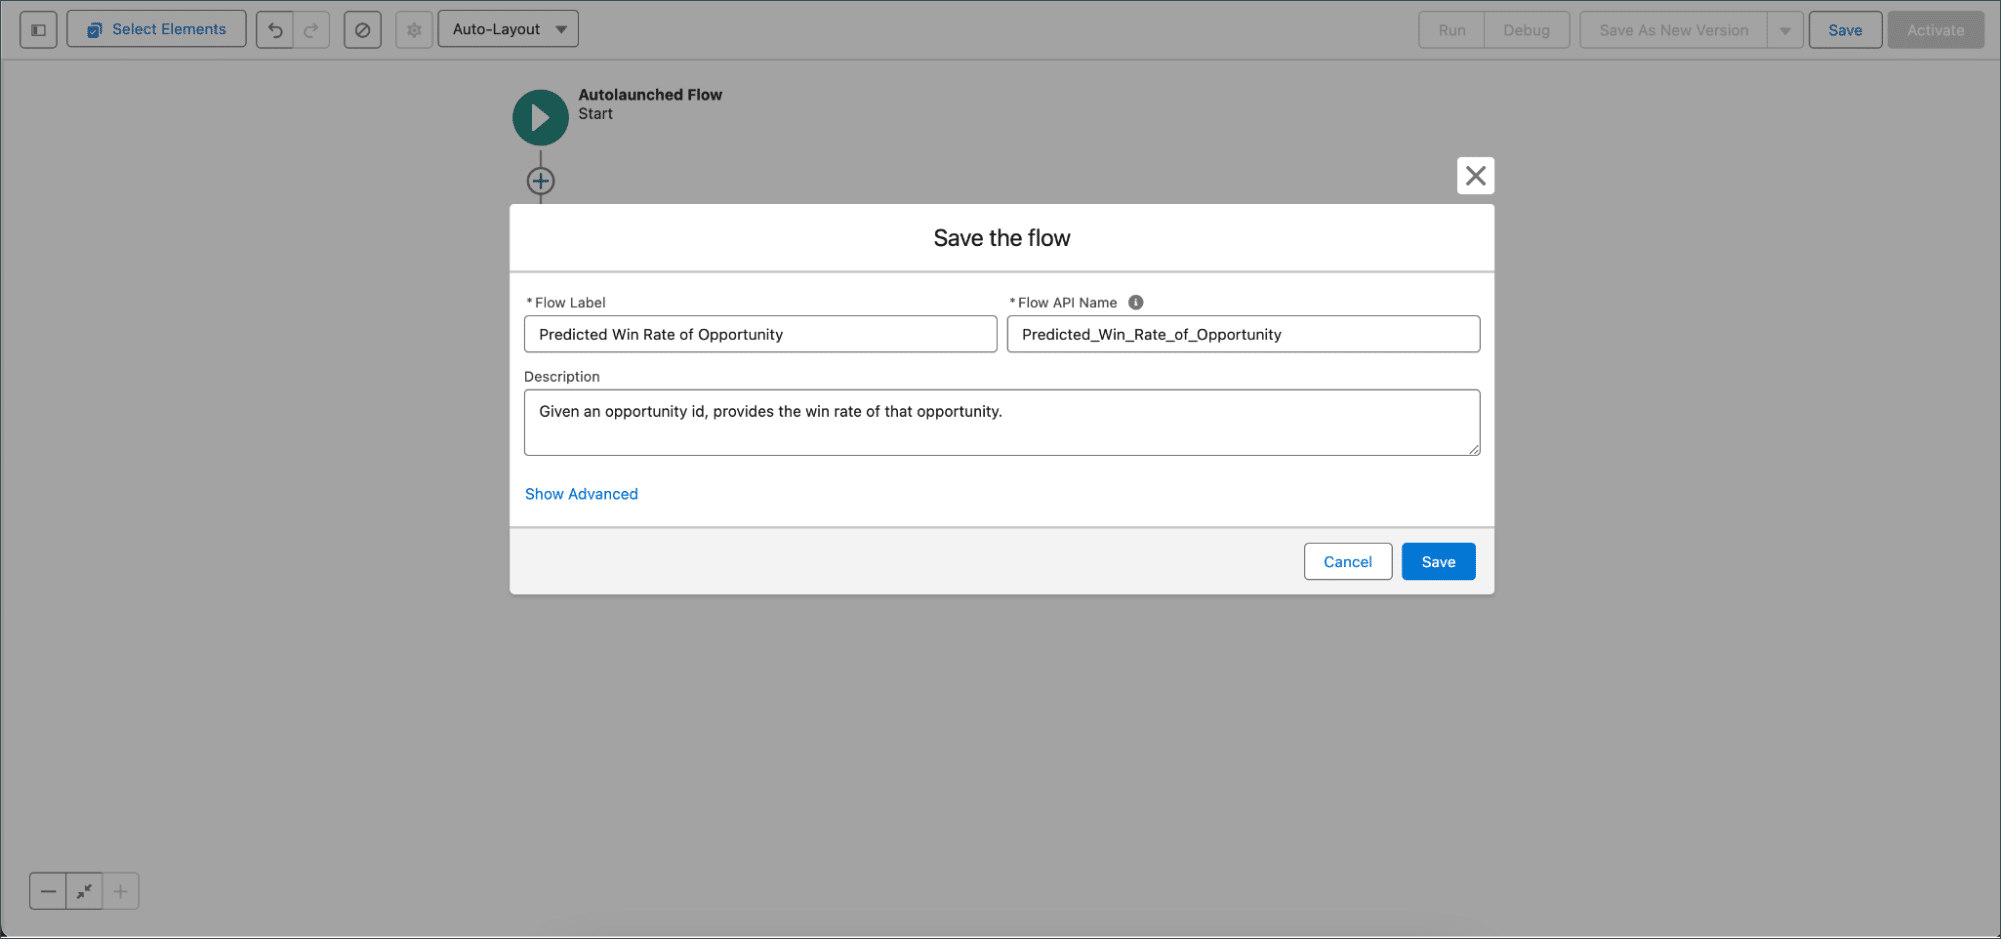
Task: Click the 'Autolaunched Flow' label text
Action: coord(650,95)
